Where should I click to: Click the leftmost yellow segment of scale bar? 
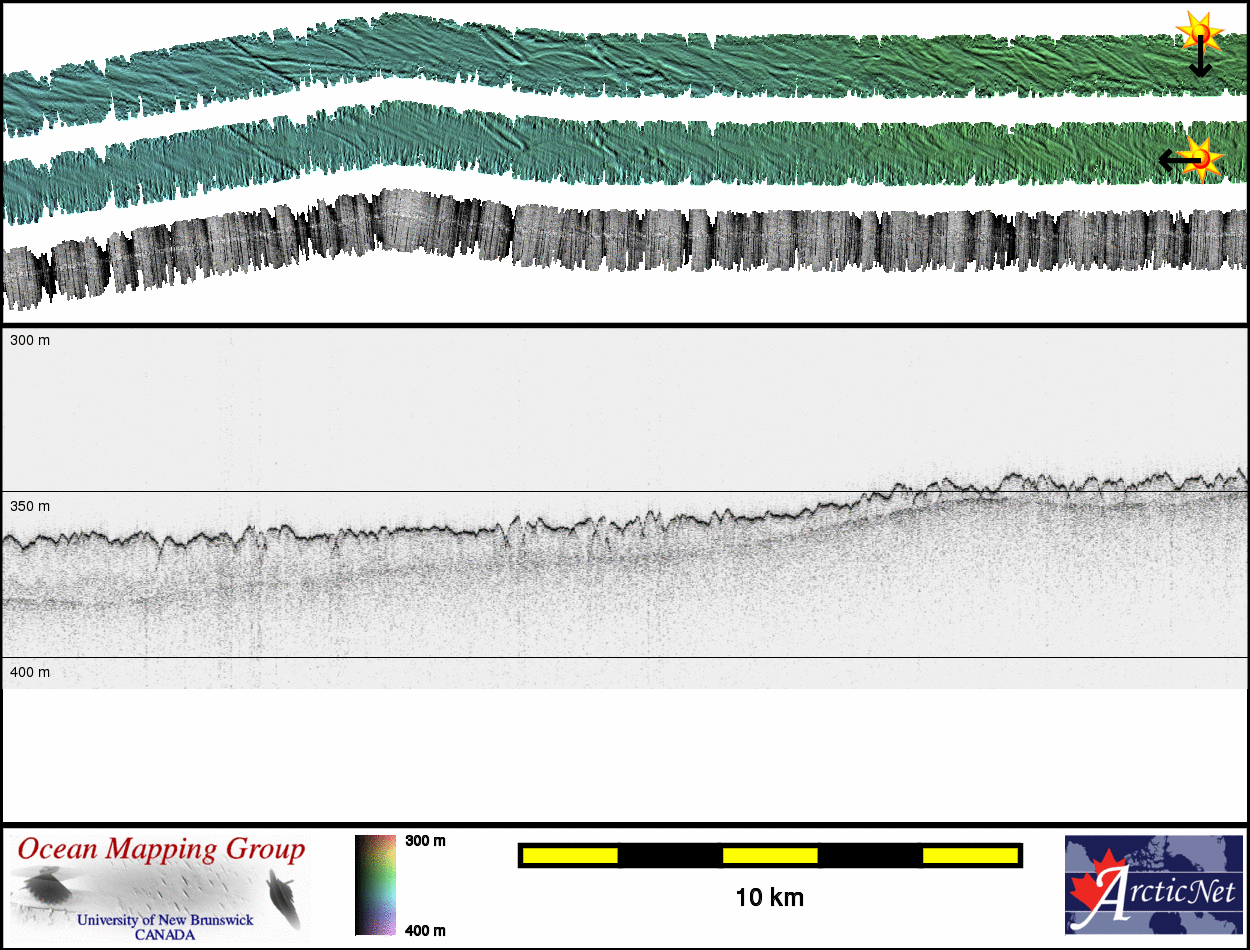[570, 855]
